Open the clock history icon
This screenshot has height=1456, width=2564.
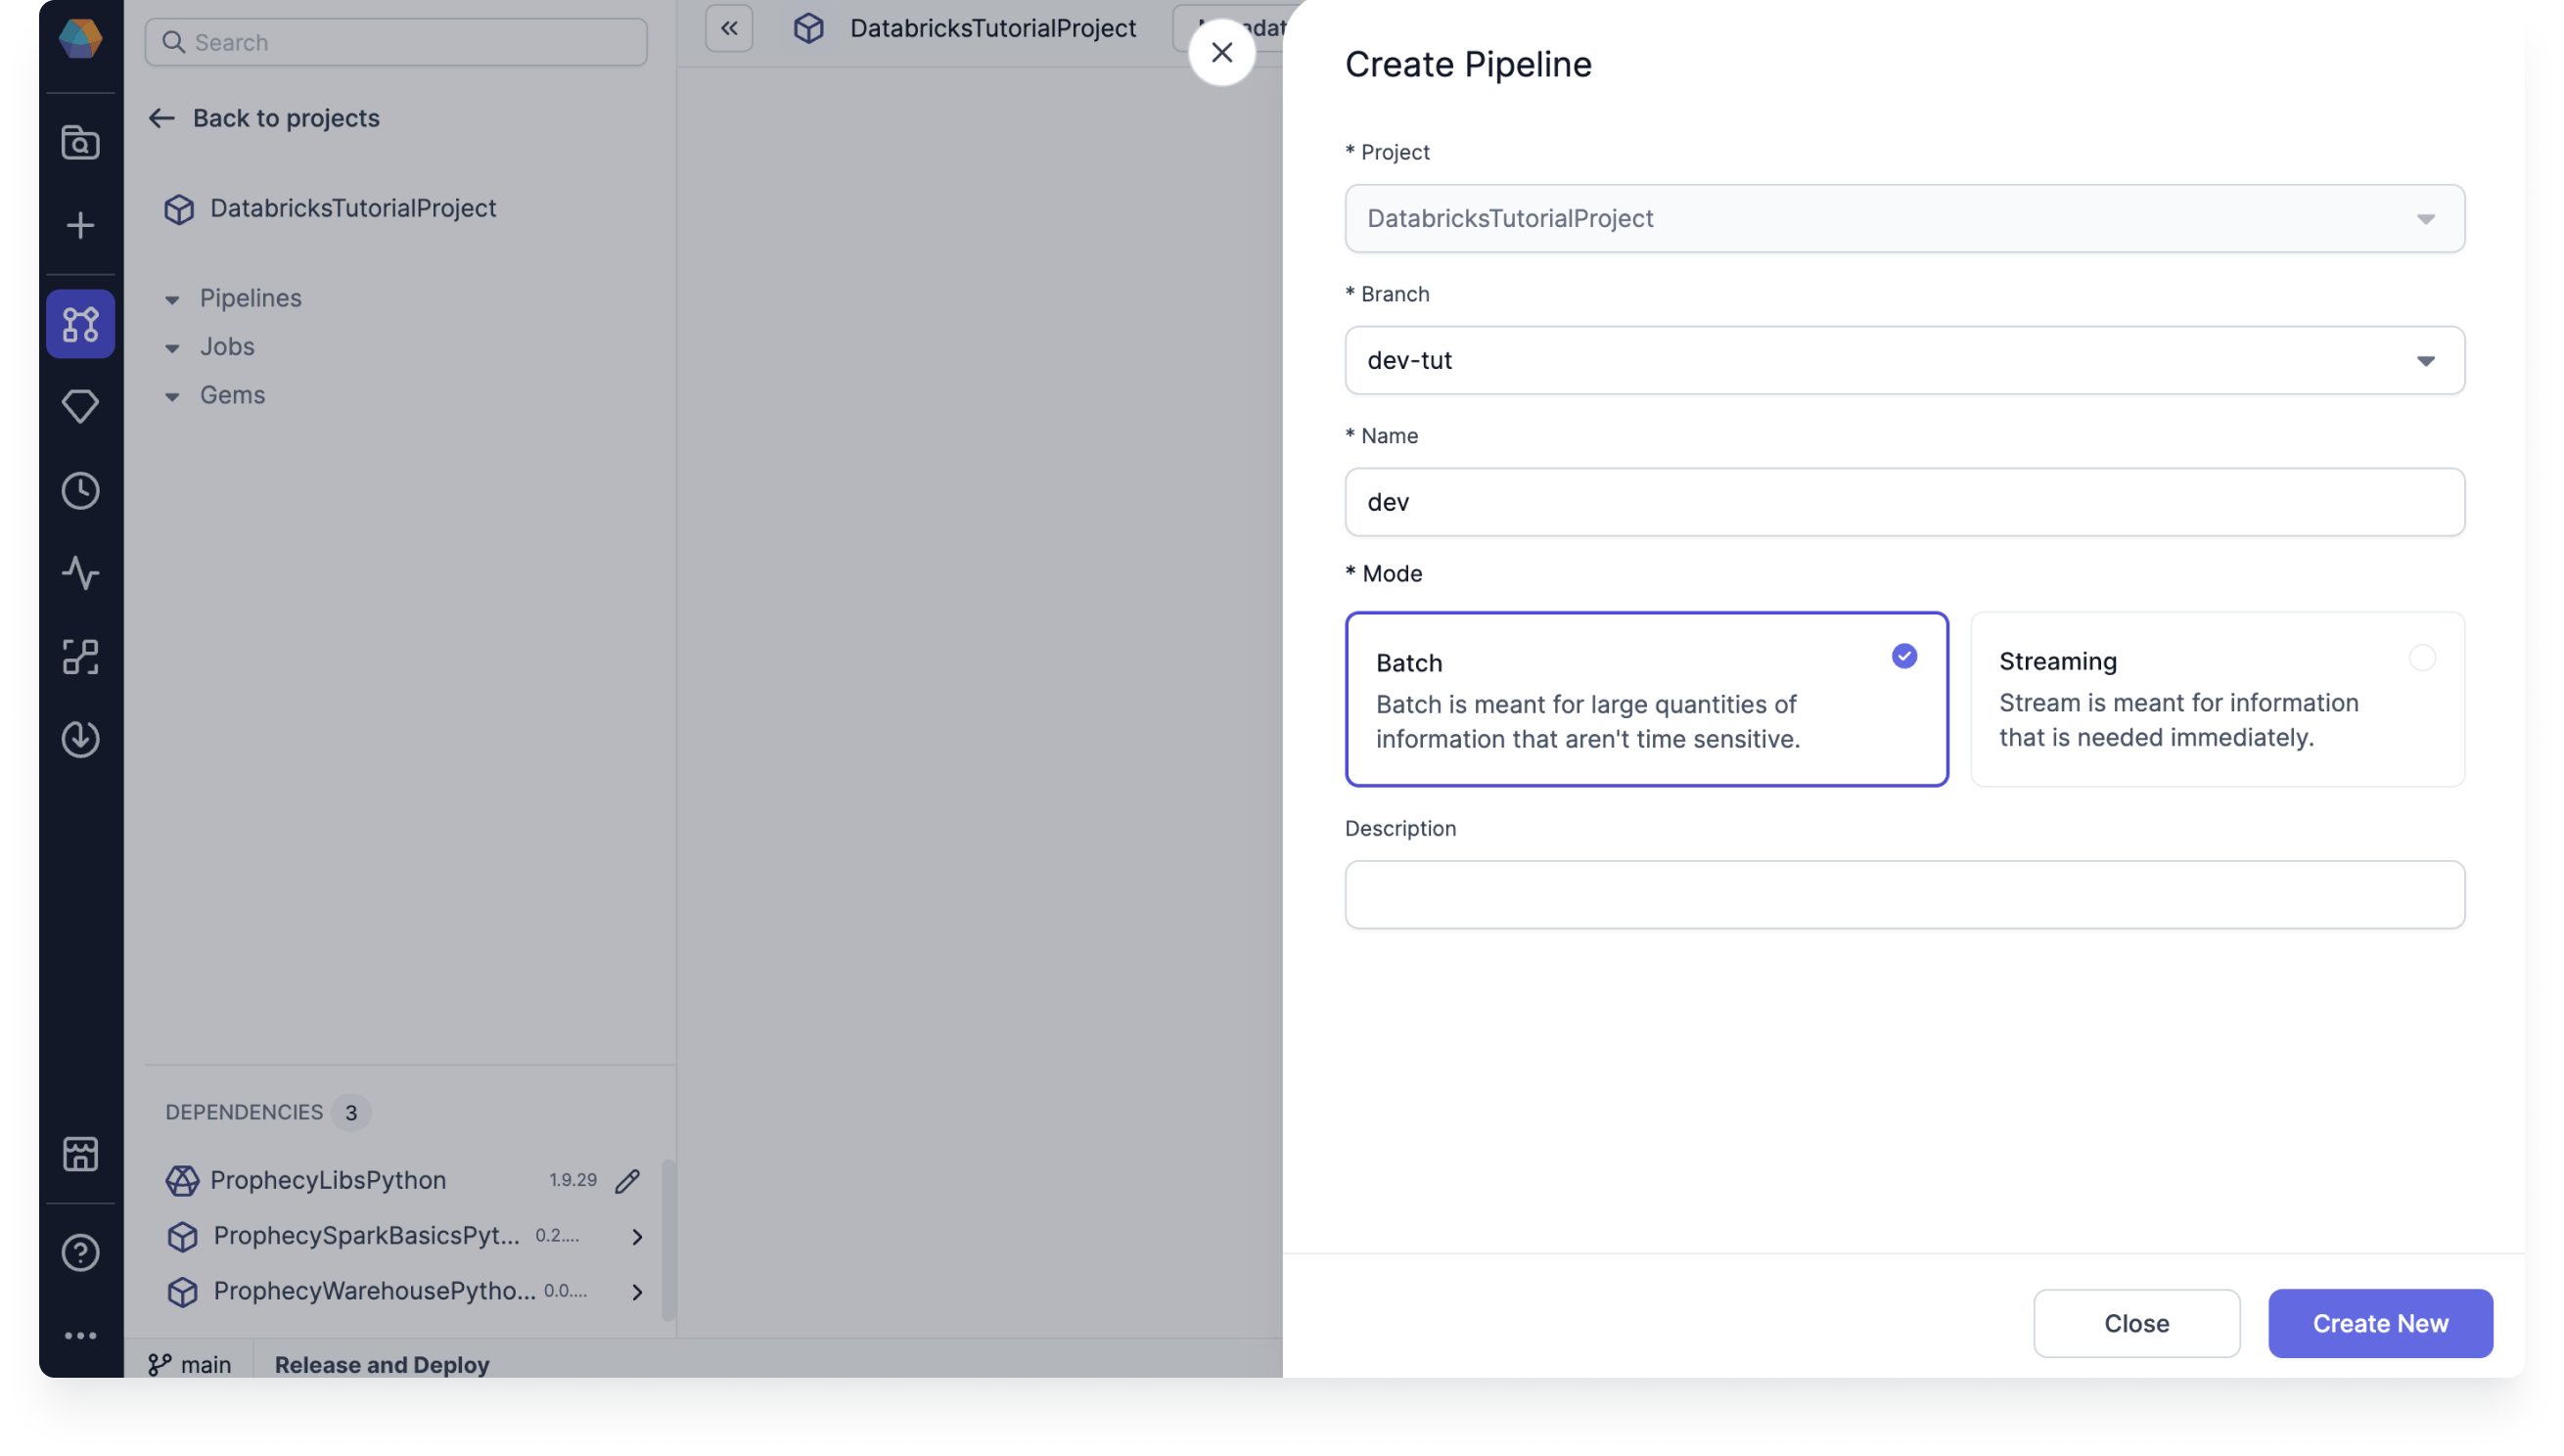(80, 490)
